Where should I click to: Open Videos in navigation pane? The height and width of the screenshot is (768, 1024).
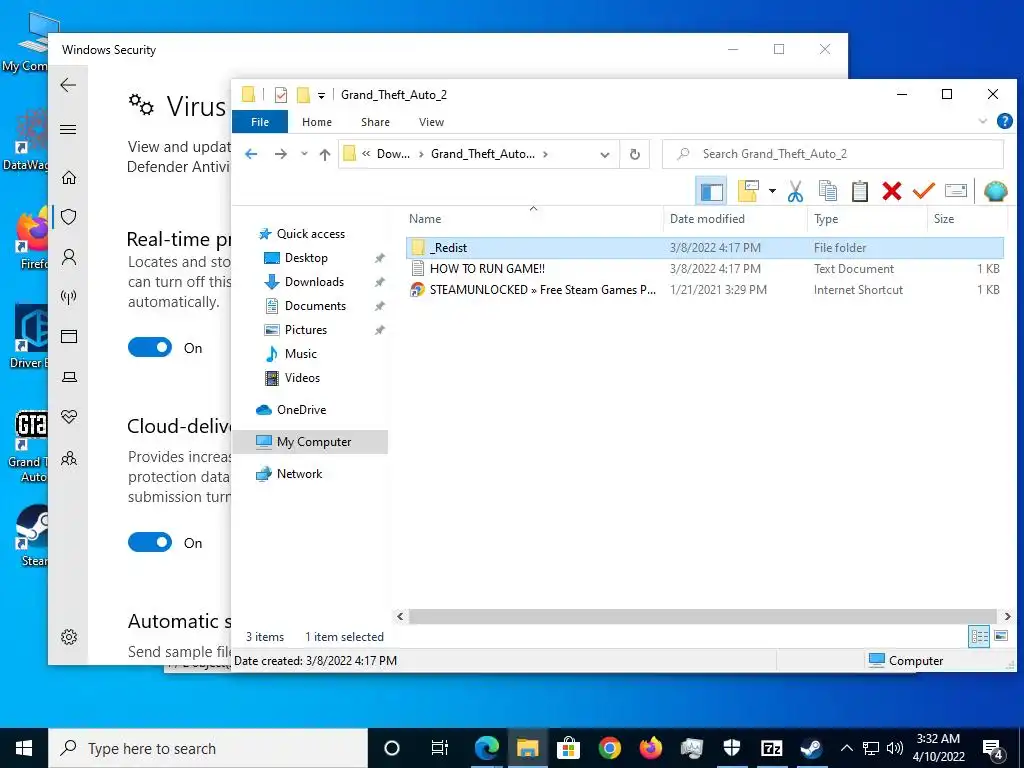[x=302, y=377]
